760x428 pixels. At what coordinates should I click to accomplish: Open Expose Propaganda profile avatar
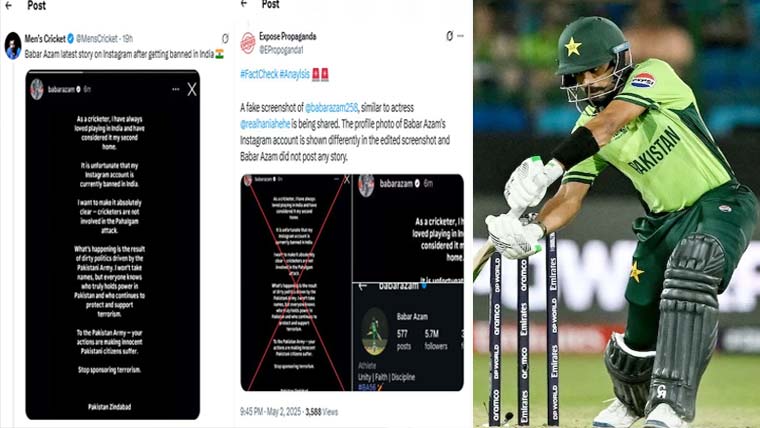click(248, 43)
